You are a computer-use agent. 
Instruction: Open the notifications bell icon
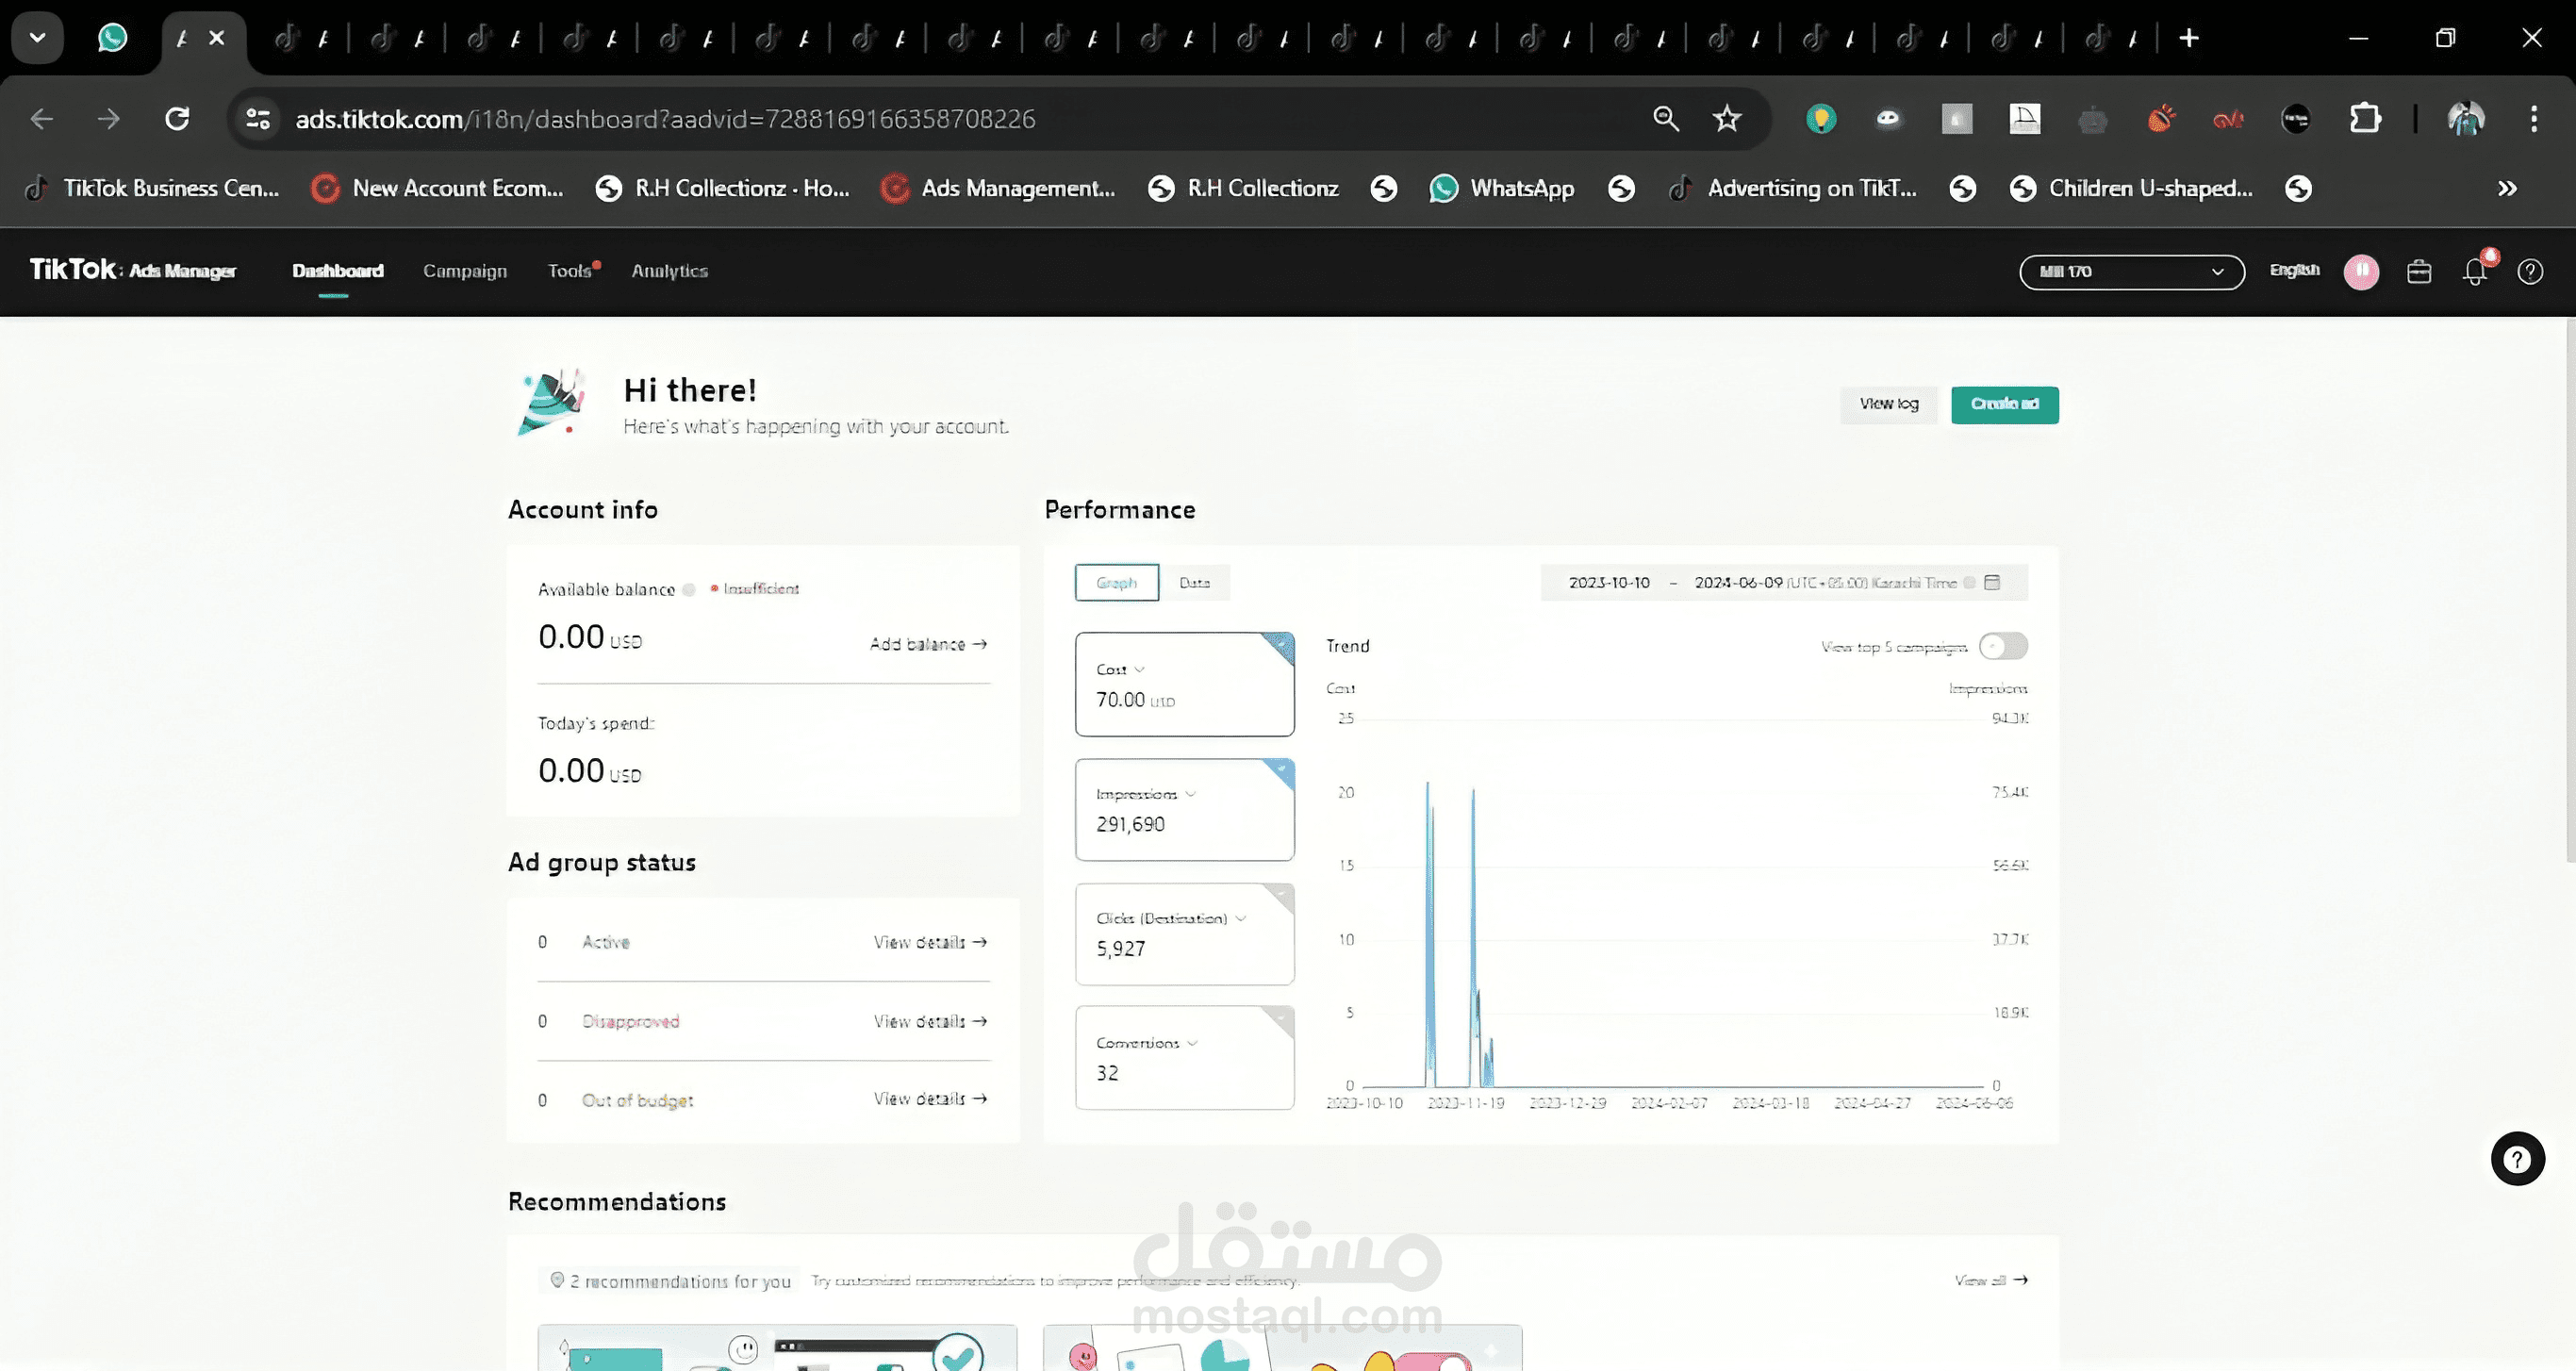pos(2475,271)
